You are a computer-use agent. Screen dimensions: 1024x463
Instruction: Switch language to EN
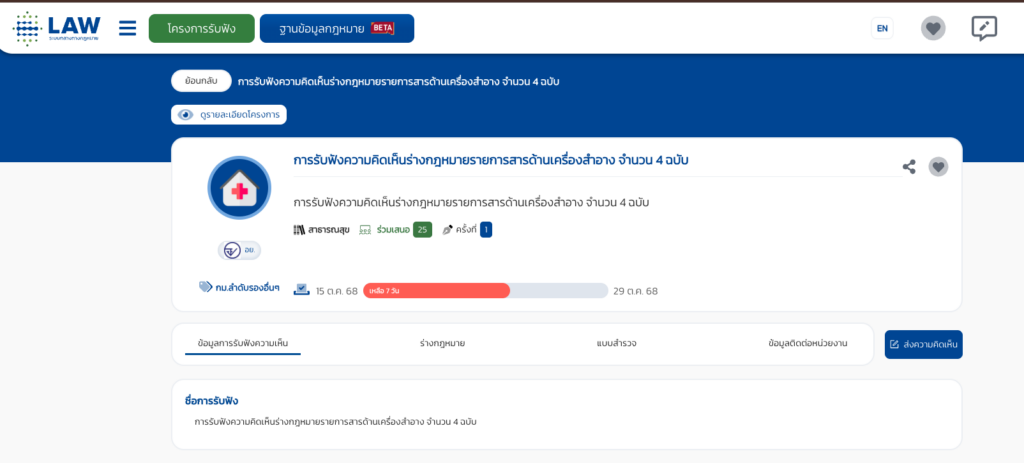point(882,28)
